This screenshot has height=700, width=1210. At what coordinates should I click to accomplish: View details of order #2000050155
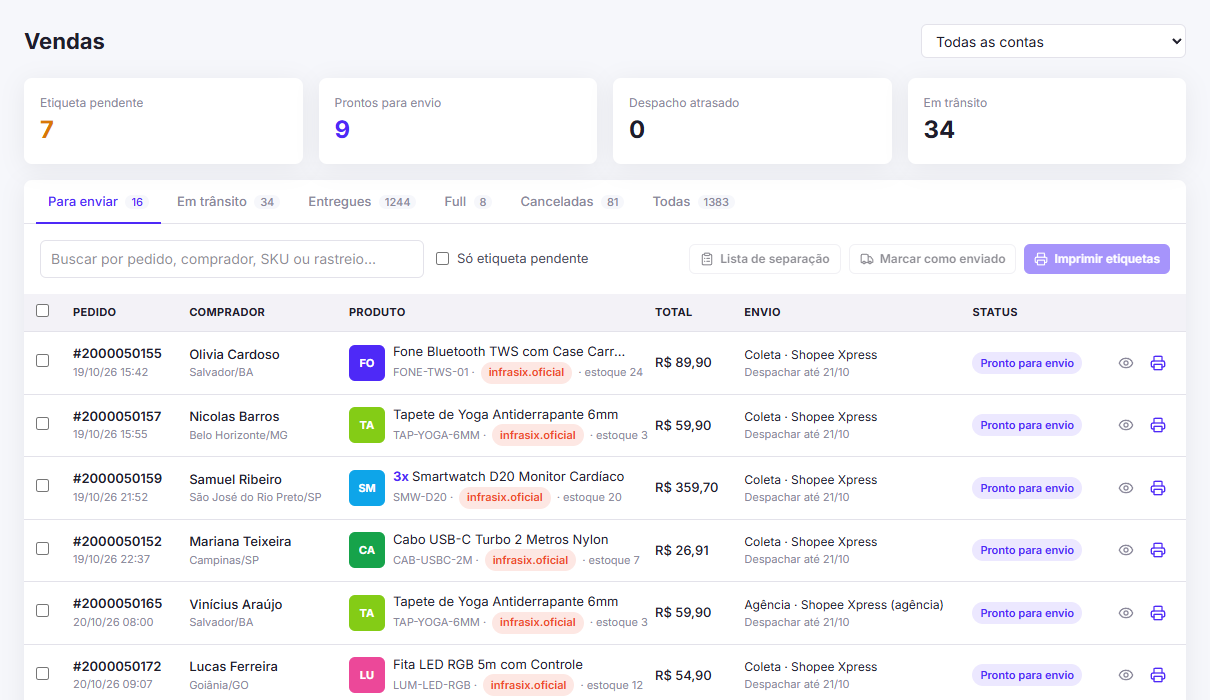pyautogui.click(x=1126, y=363)
